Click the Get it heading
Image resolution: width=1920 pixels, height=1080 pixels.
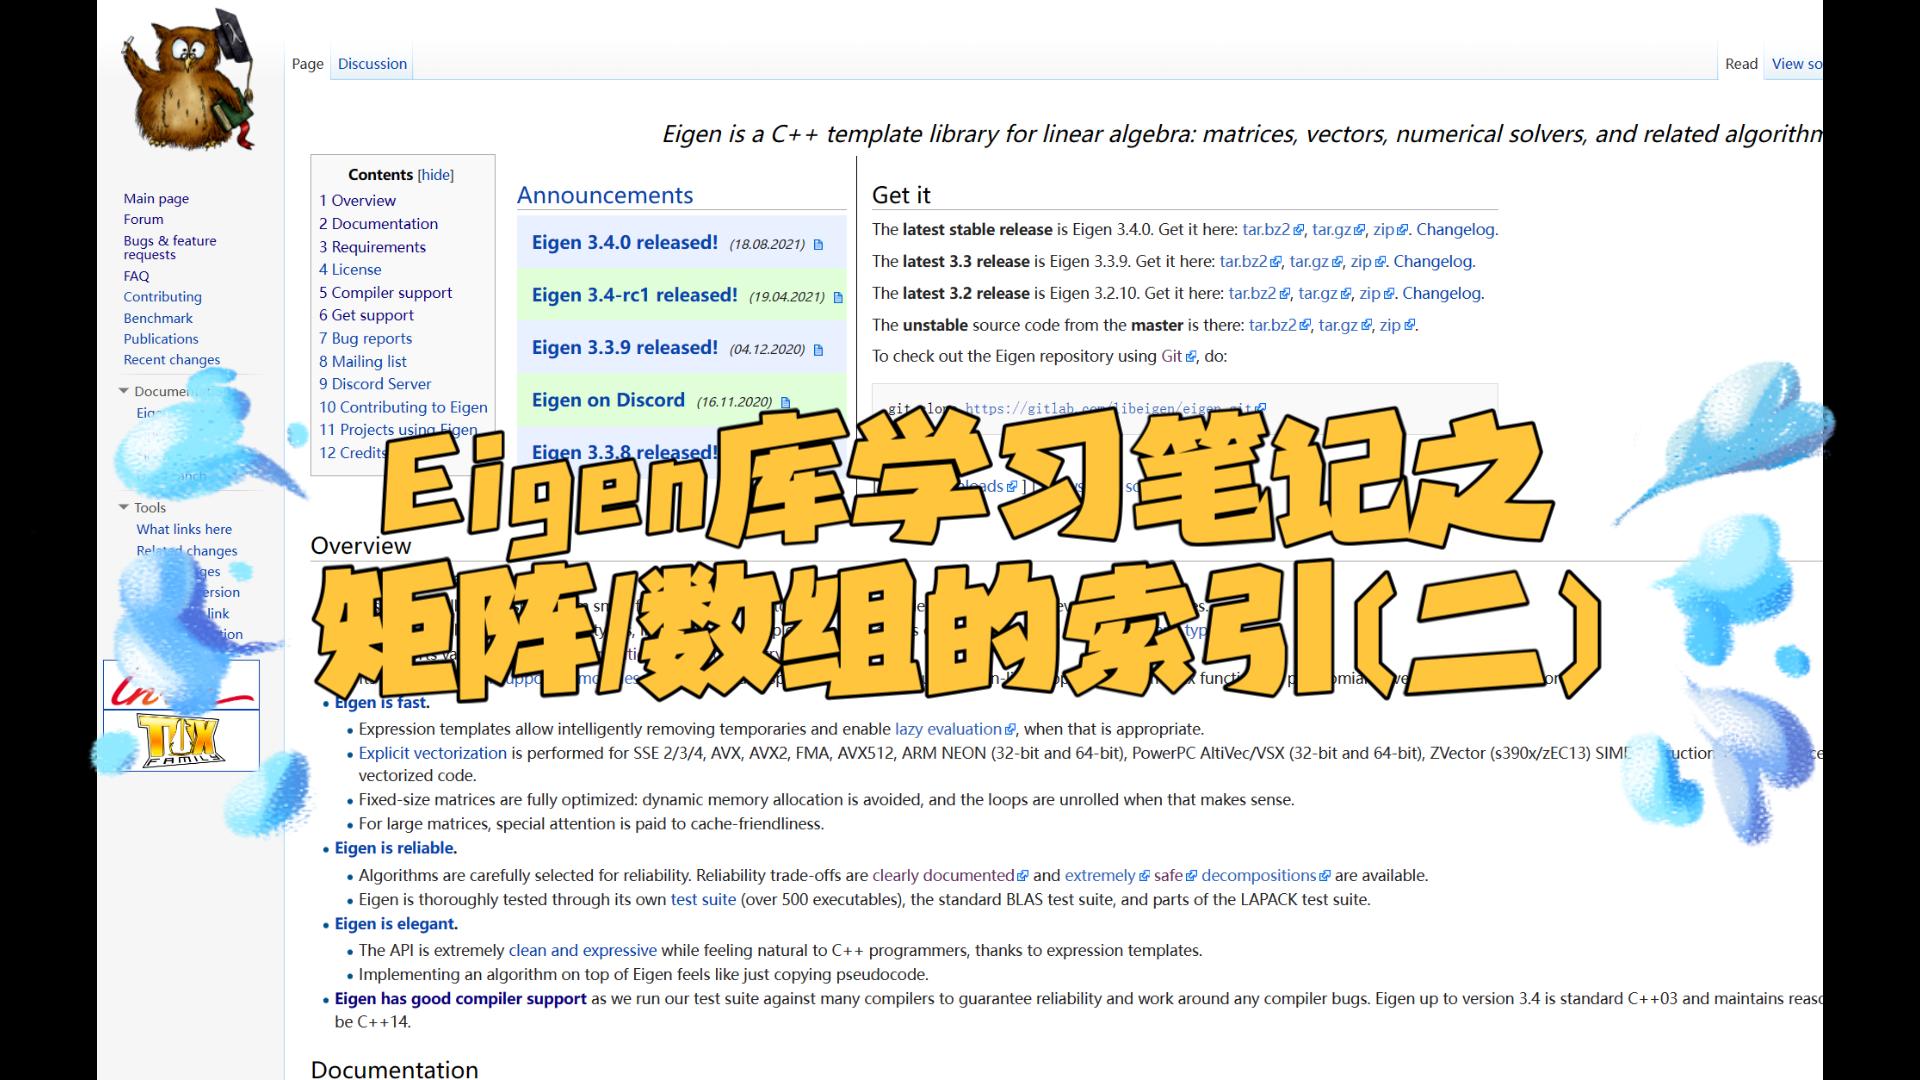coord(901,196)
